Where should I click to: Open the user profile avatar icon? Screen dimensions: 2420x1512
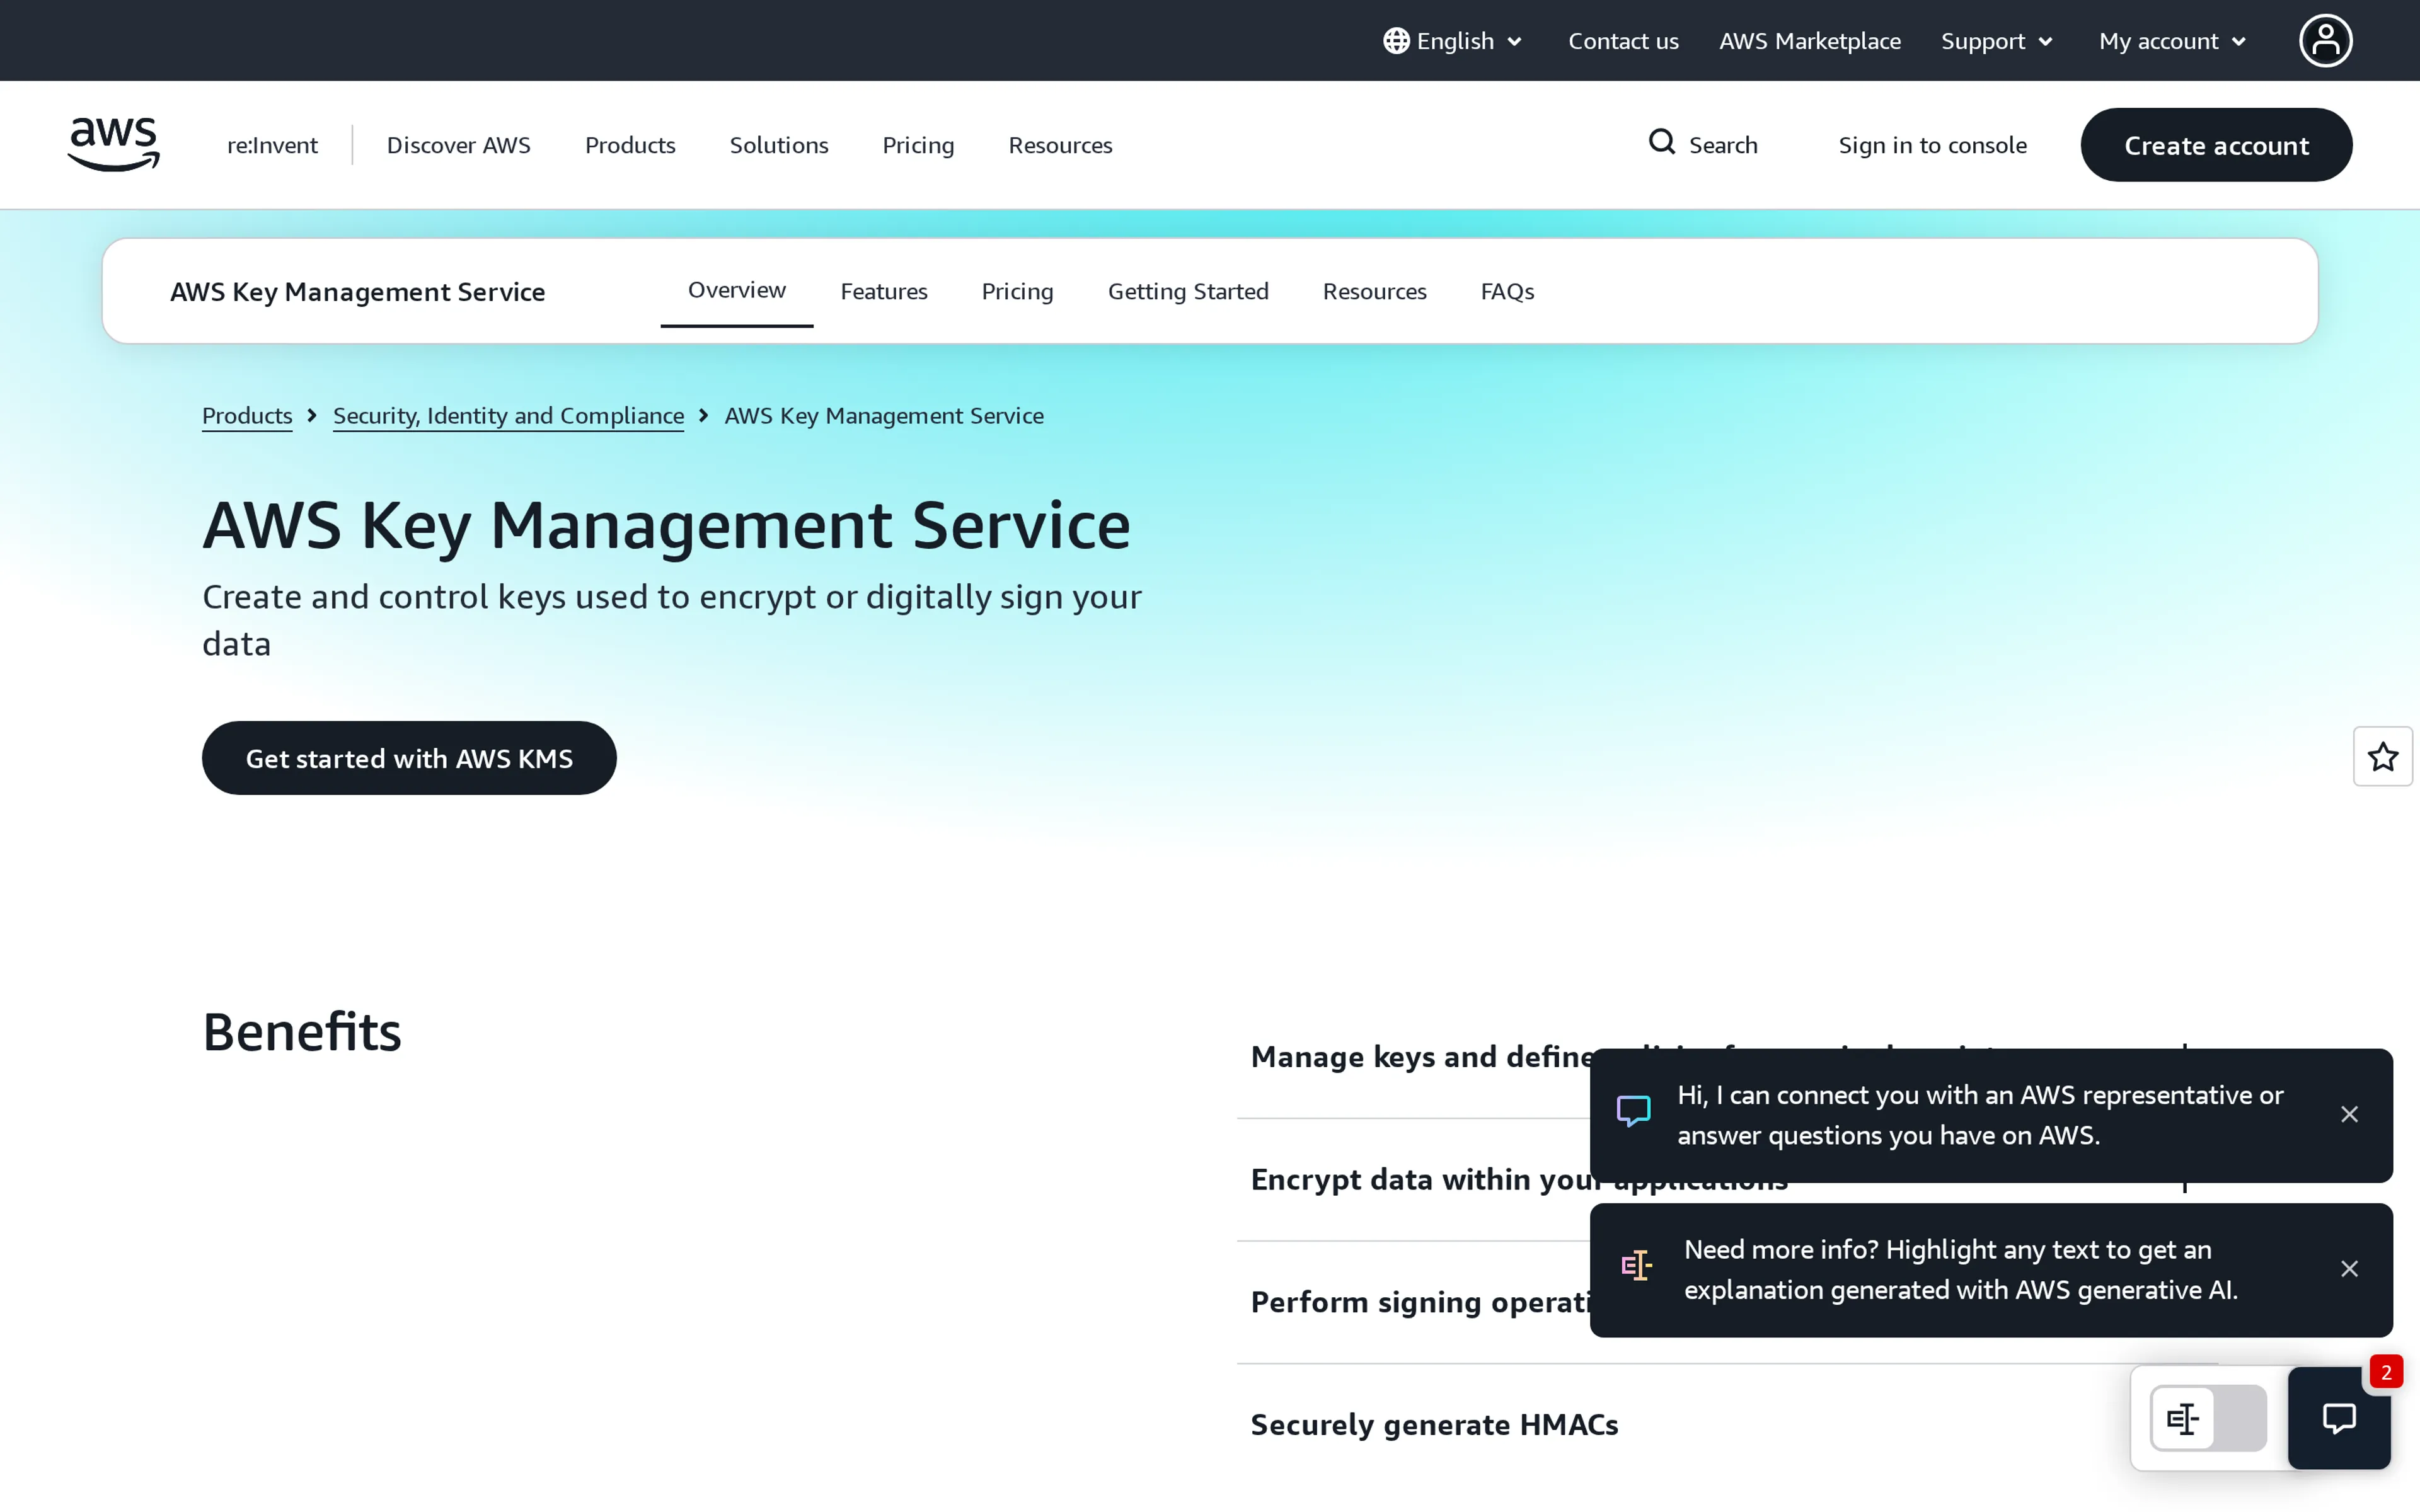pyautogui.click(x=2325, y=41)
